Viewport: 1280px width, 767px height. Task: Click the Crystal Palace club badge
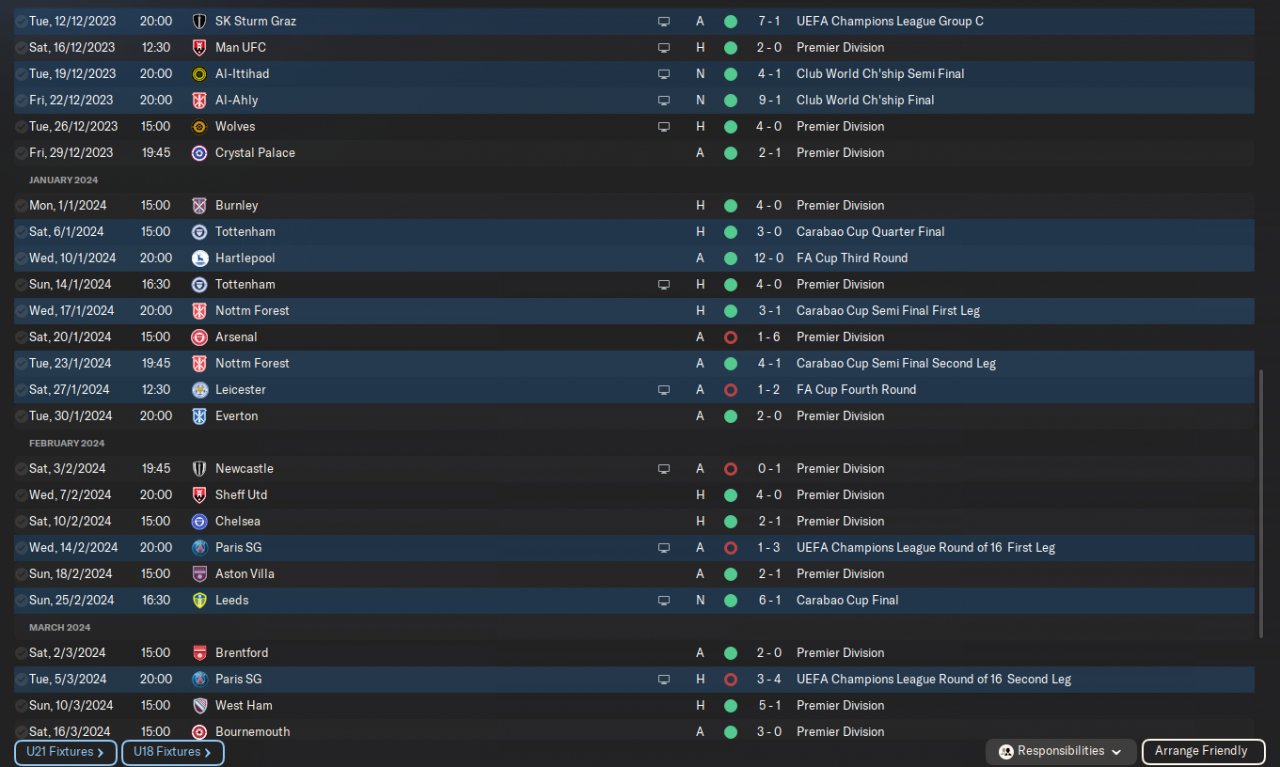pyautogui.click(x=199, y=153)
